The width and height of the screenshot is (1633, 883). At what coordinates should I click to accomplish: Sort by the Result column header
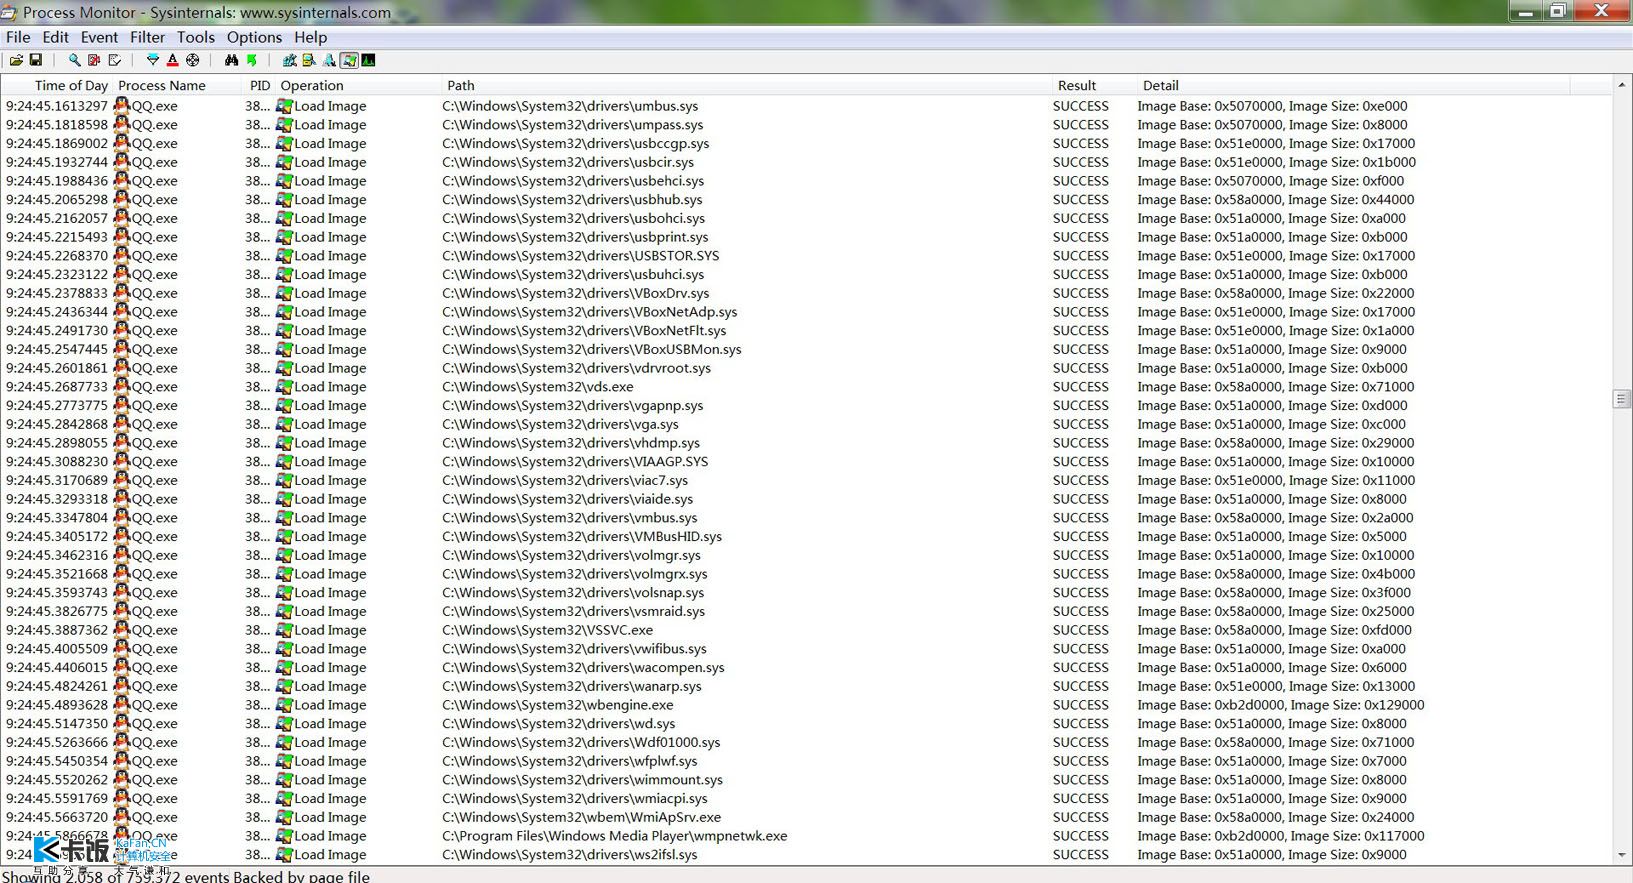click(1093, 86)
